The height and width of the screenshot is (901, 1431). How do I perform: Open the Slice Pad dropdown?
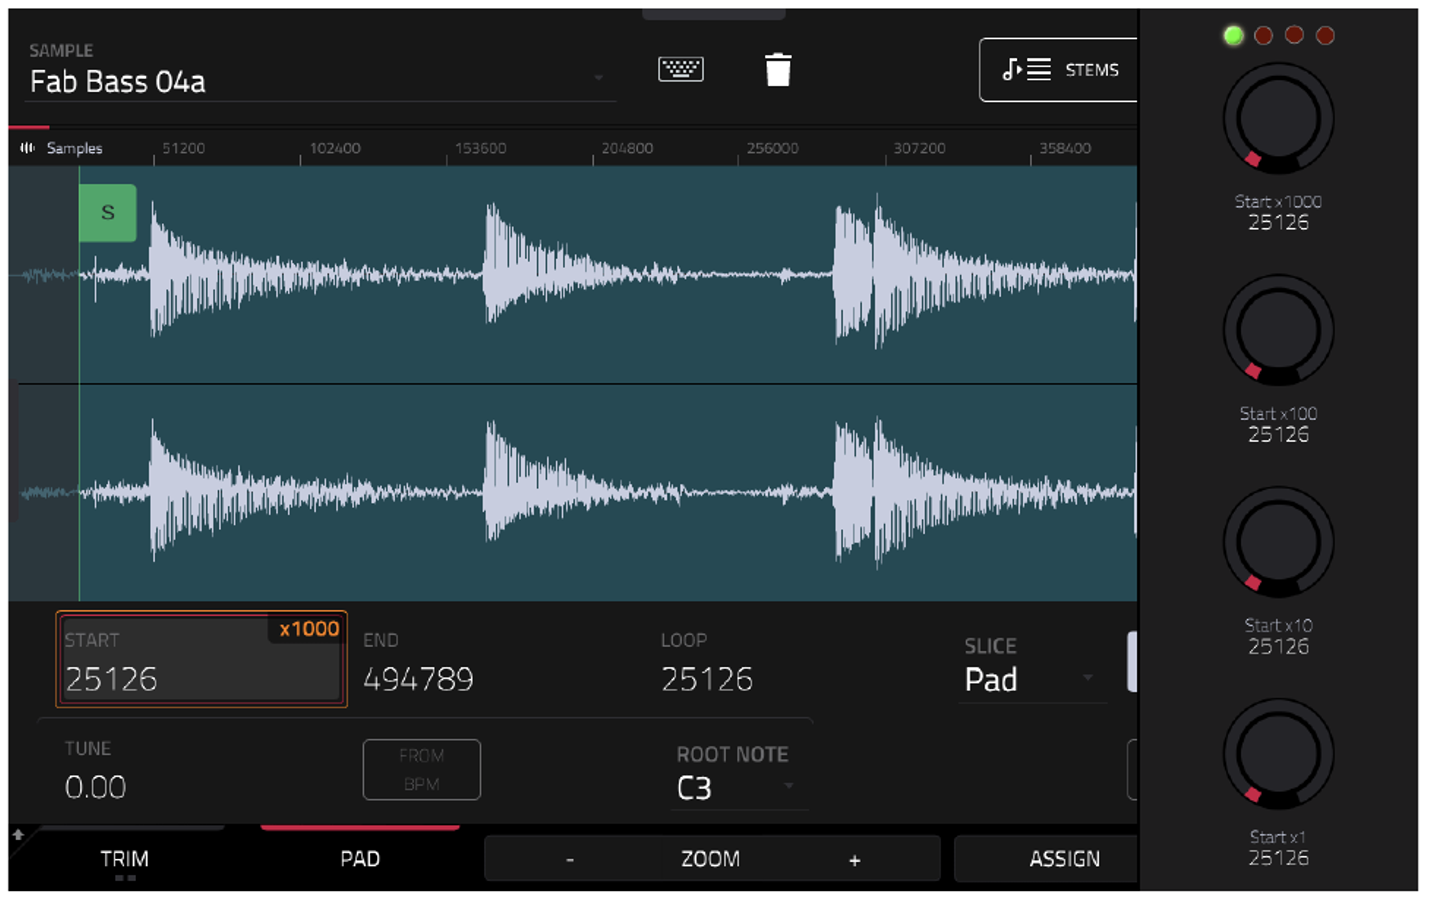pyautogui.click(x=1032, y=680)
